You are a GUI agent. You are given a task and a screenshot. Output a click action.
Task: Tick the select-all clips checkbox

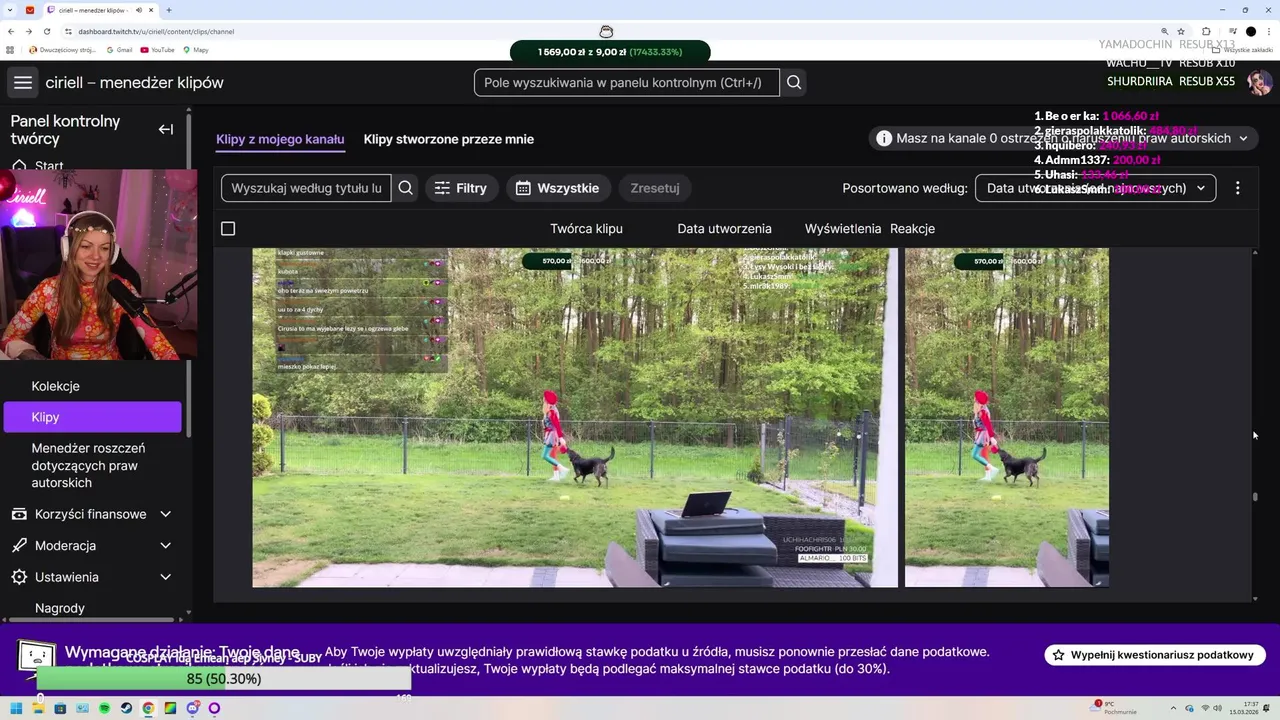coord(228,229)
